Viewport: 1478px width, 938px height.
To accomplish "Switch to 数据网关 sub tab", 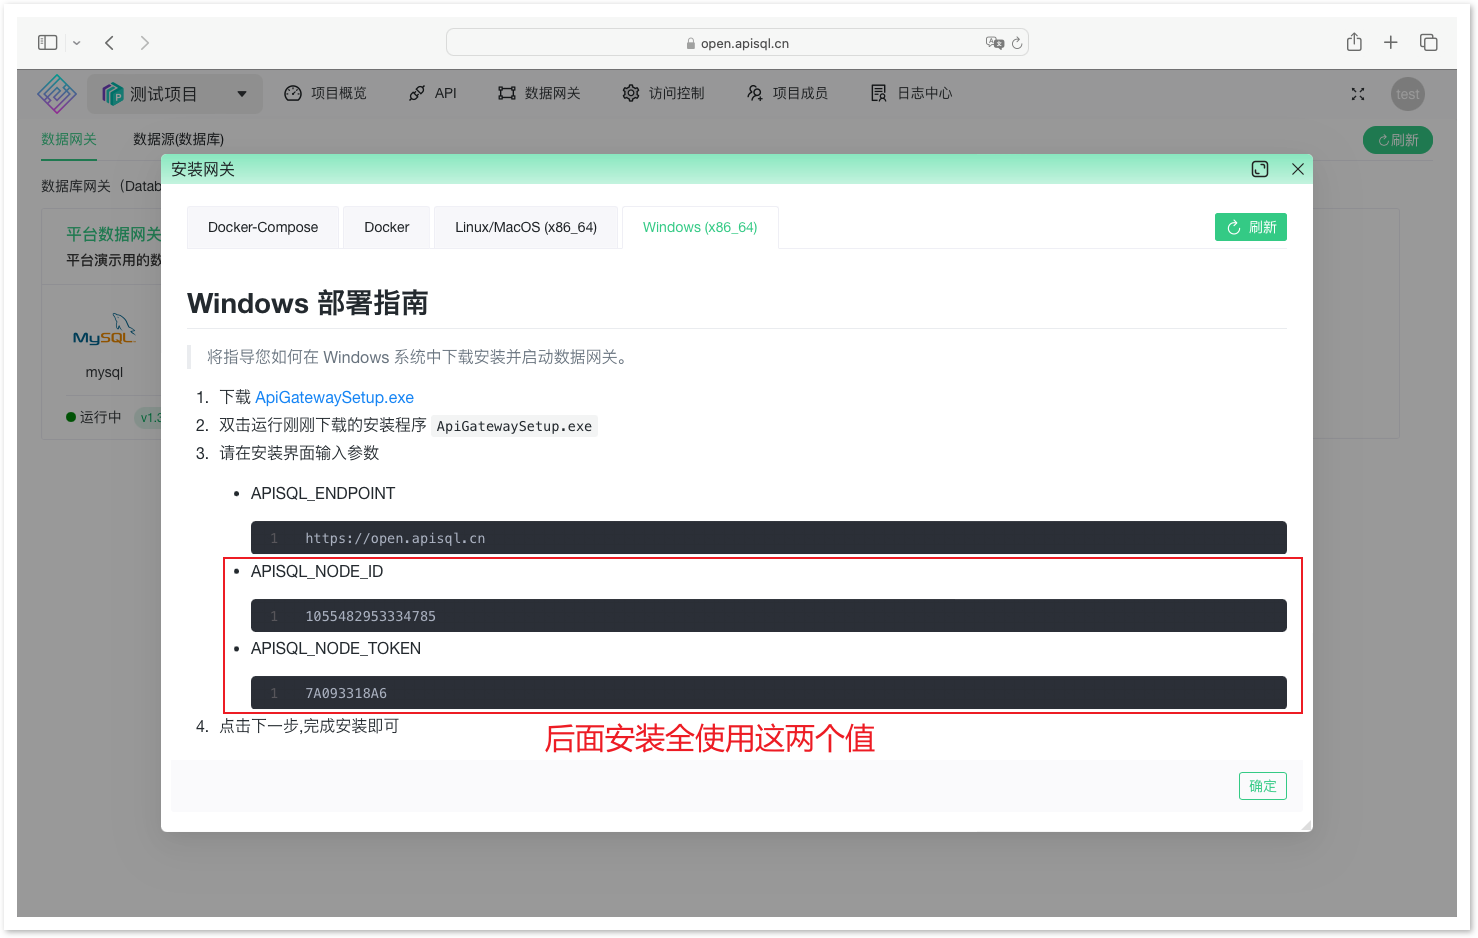I will click(x=69, y=139).
